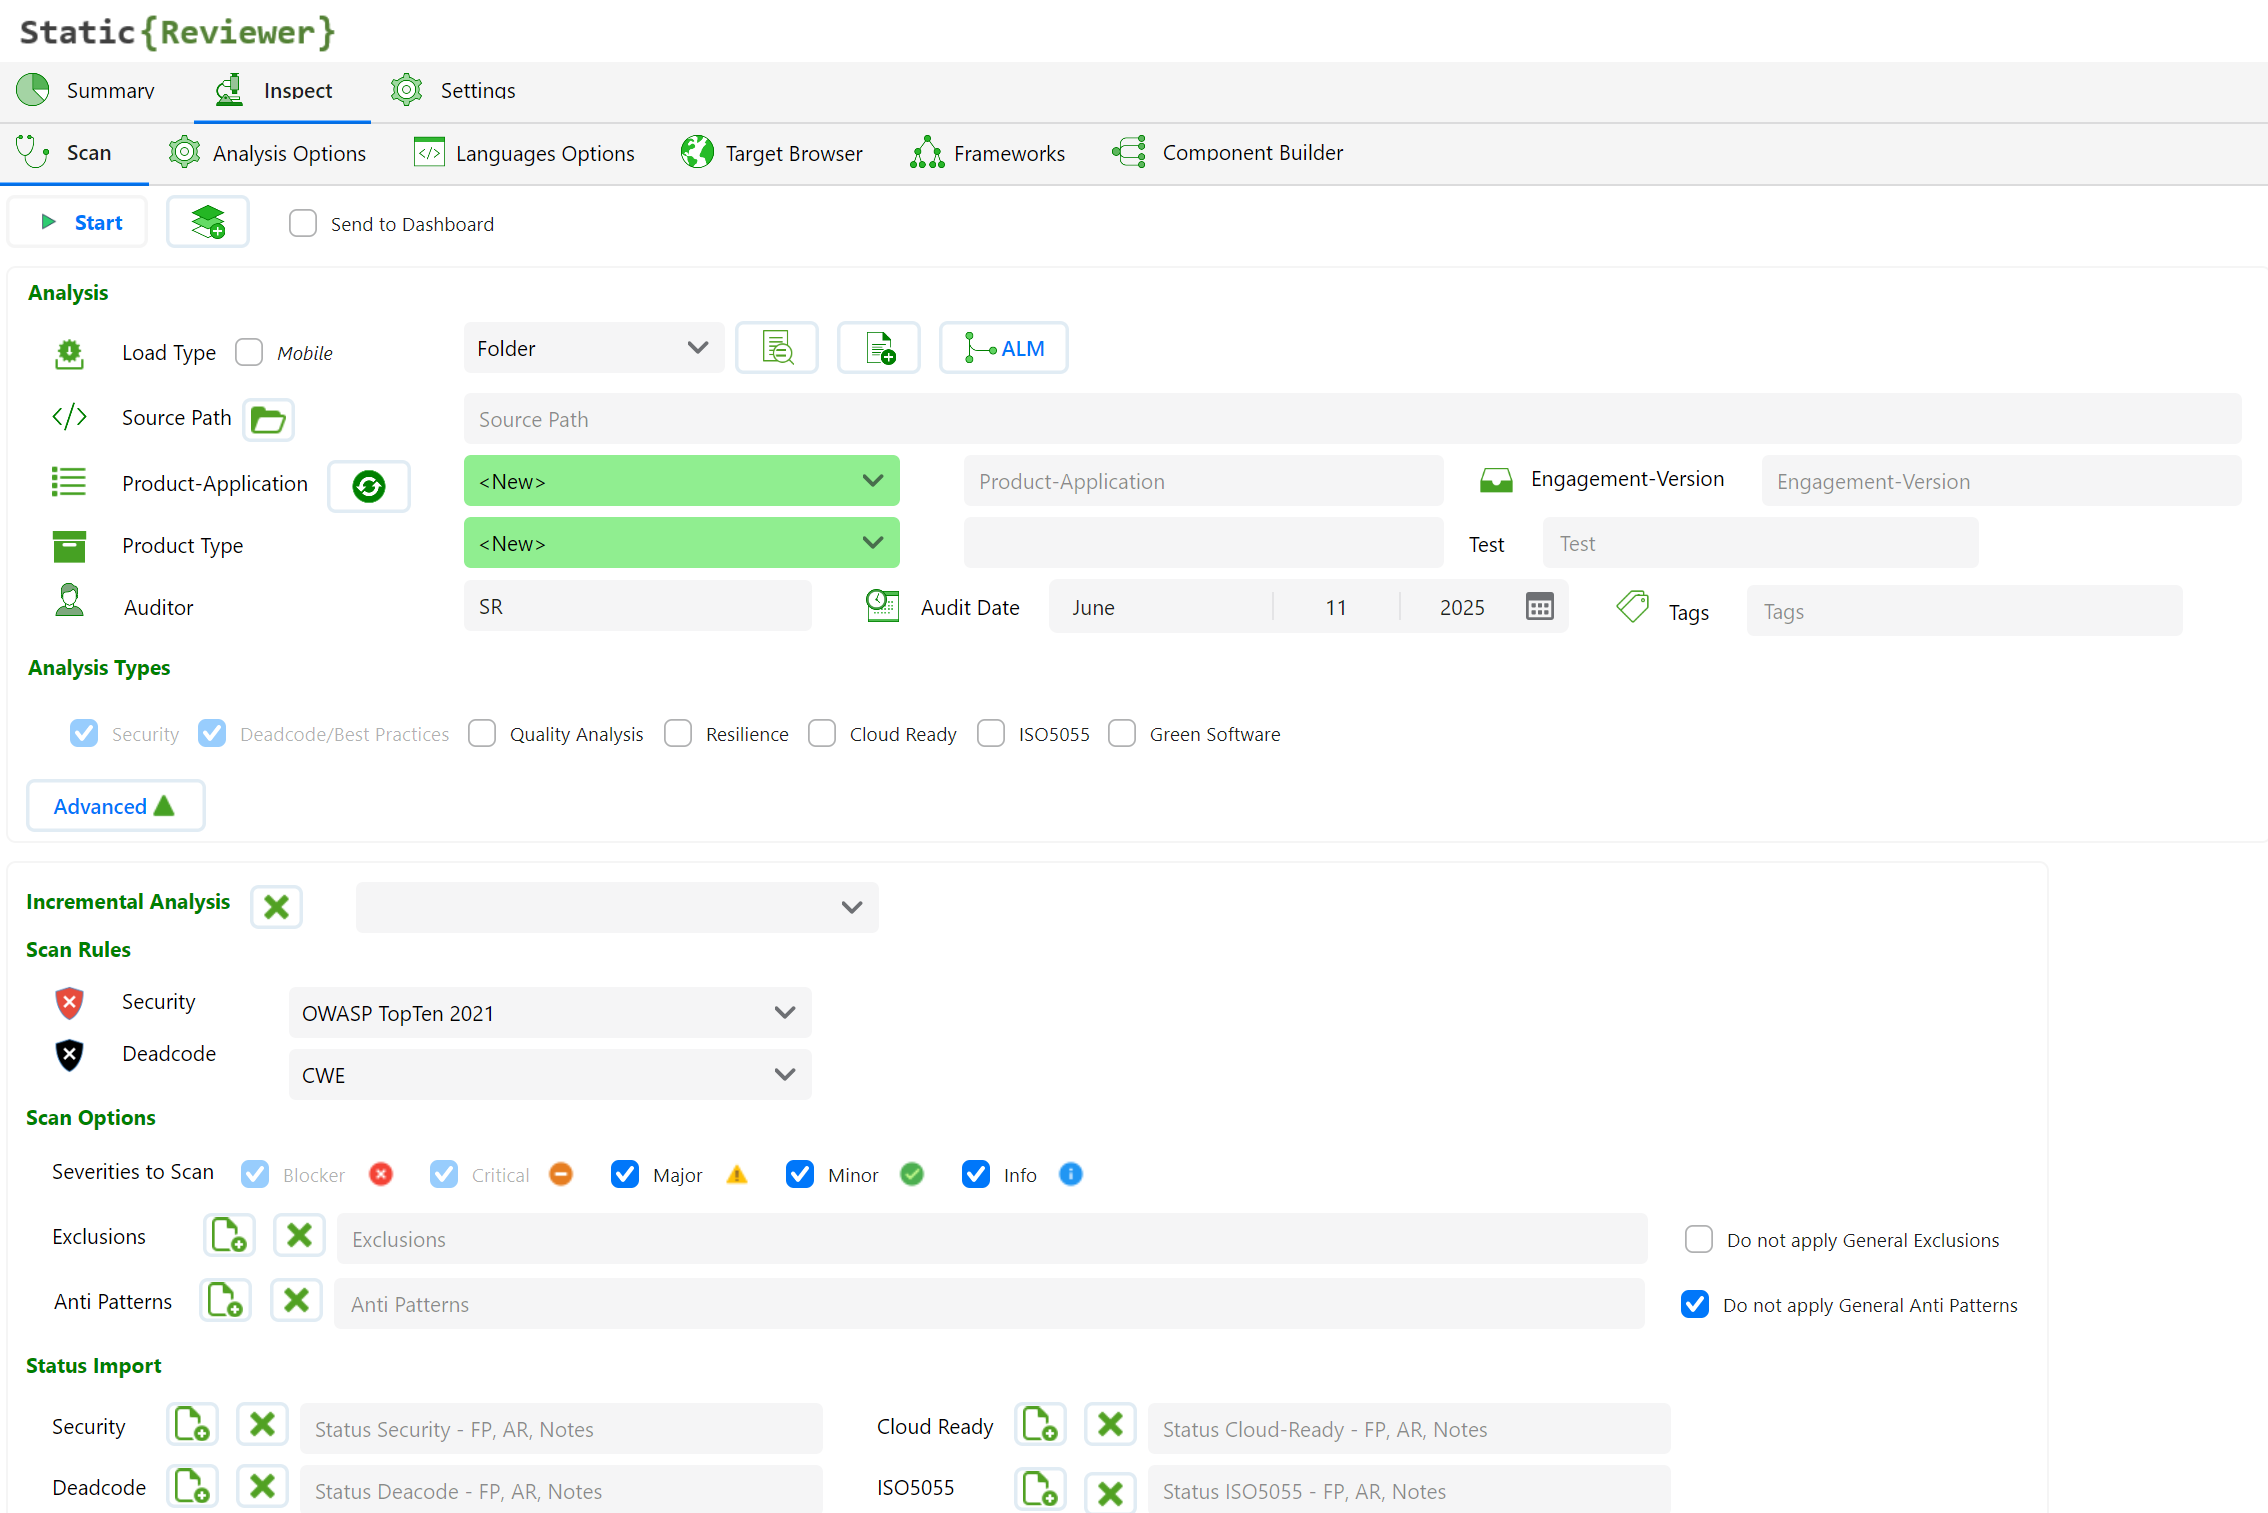Expand the OWASP TopTen 2021 security rules dropdown
The height and width of the screenshot is (1513, 2268).
[x=549, y=1013]
